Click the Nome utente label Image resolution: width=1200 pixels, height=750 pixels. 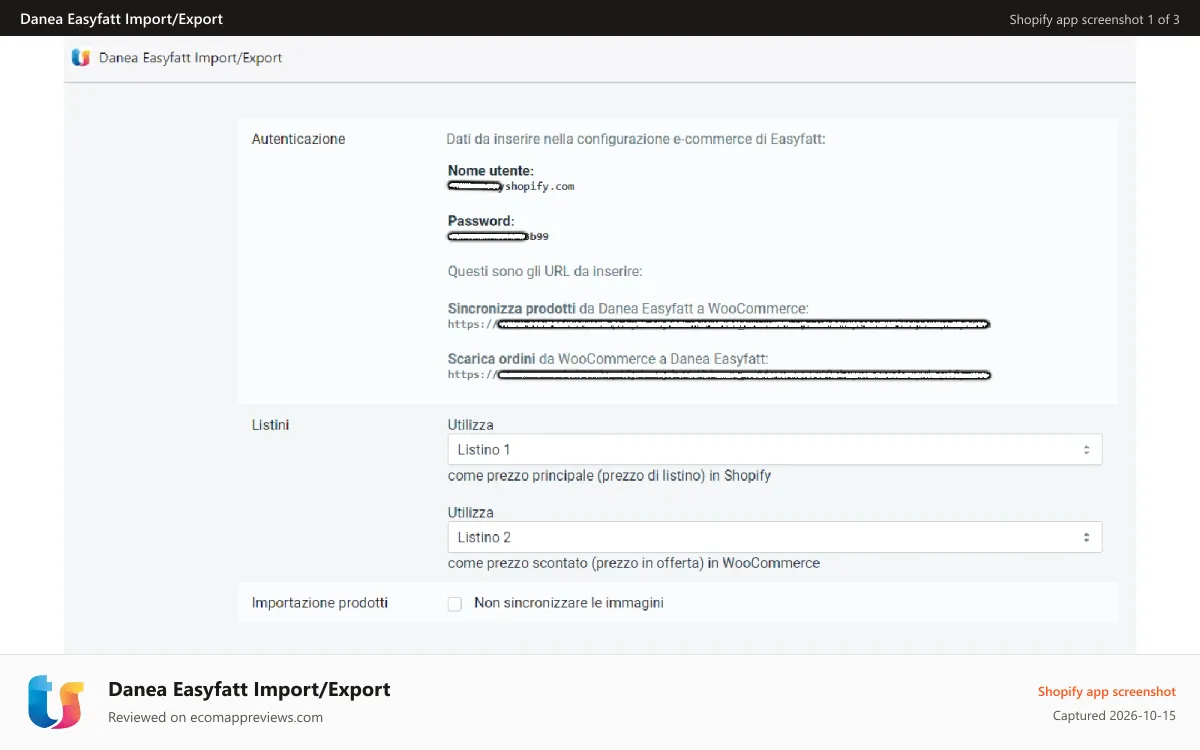click(x=491, y=171)
